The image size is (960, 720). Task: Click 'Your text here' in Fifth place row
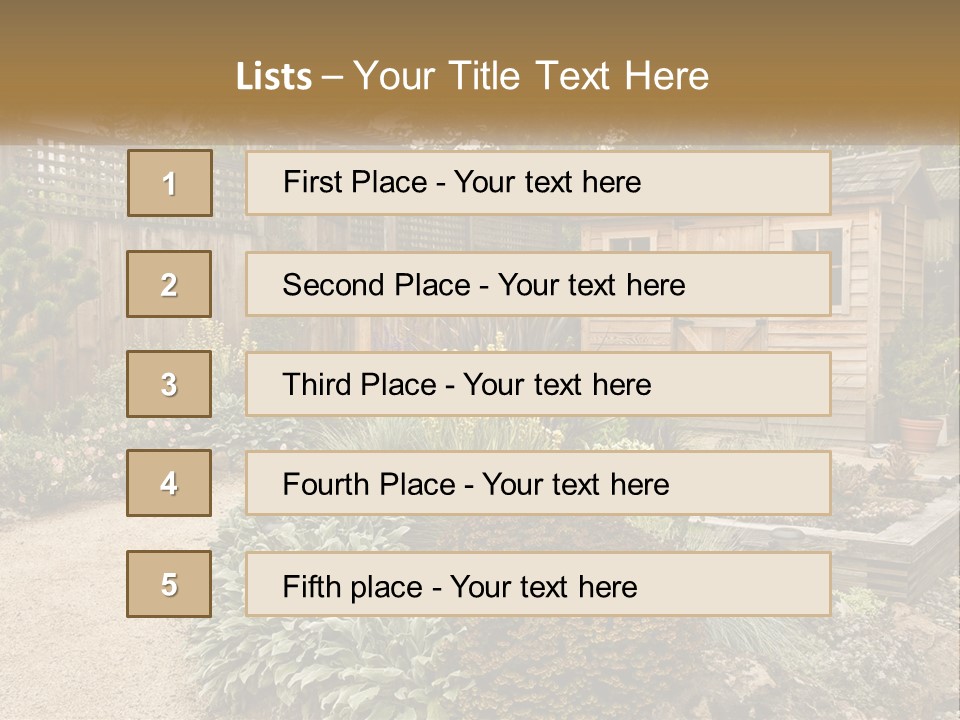pos(544,587)
